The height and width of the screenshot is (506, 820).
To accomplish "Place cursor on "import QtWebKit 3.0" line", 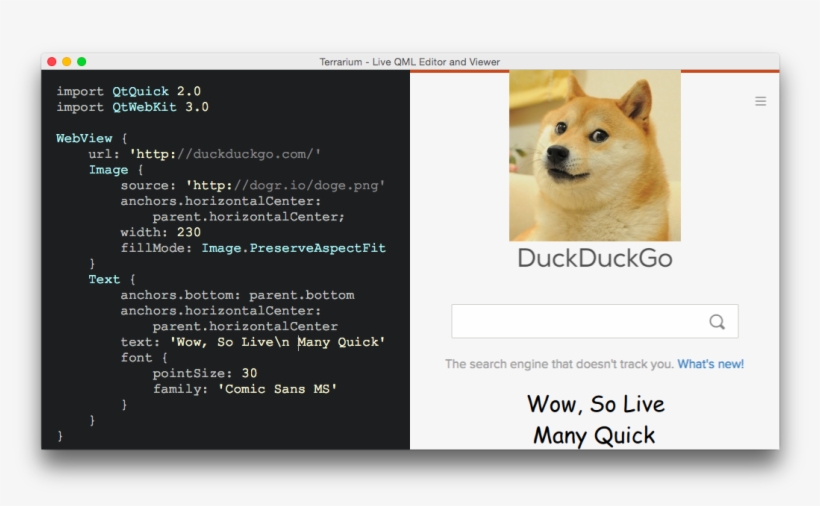I will tap(132, 107).
